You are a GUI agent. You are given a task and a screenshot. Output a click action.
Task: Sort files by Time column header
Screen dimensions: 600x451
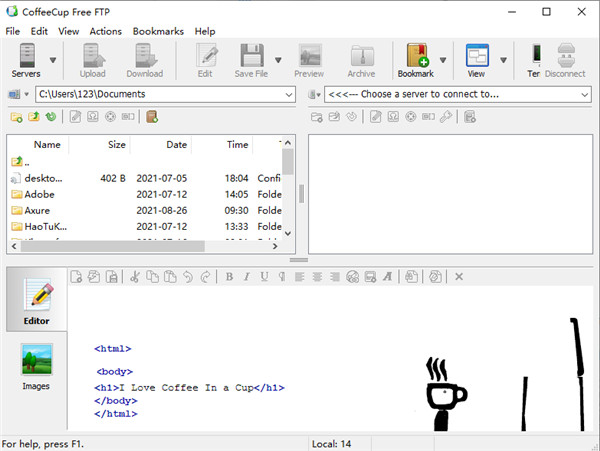pos(222,145)
